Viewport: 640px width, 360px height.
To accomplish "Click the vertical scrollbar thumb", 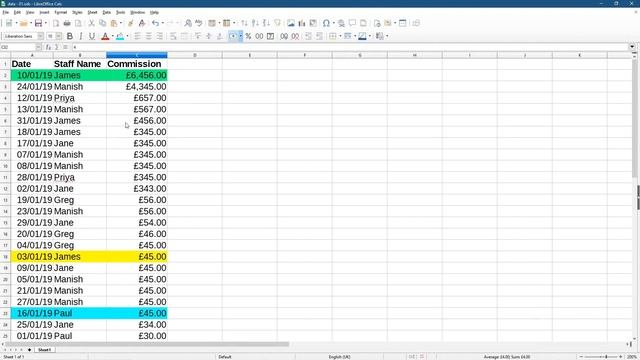I will (x=634, y=118).
